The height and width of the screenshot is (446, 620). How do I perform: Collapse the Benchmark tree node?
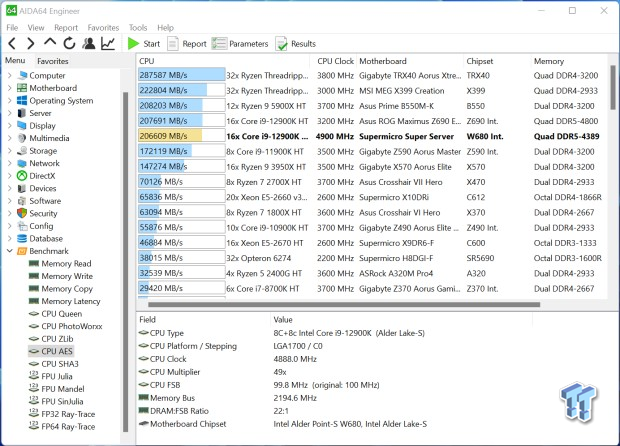pyautogui.click(x=10, y=251)
